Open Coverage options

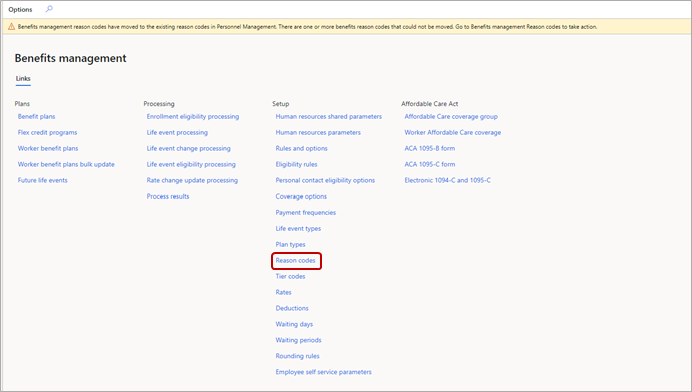301,196
